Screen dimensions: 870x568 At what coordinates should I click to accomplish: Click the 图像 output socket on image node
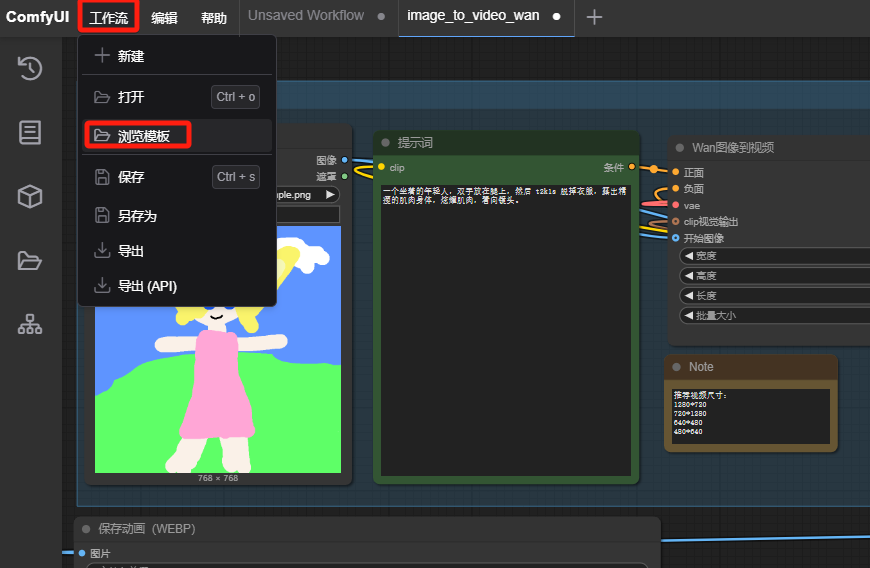(345, 160)
